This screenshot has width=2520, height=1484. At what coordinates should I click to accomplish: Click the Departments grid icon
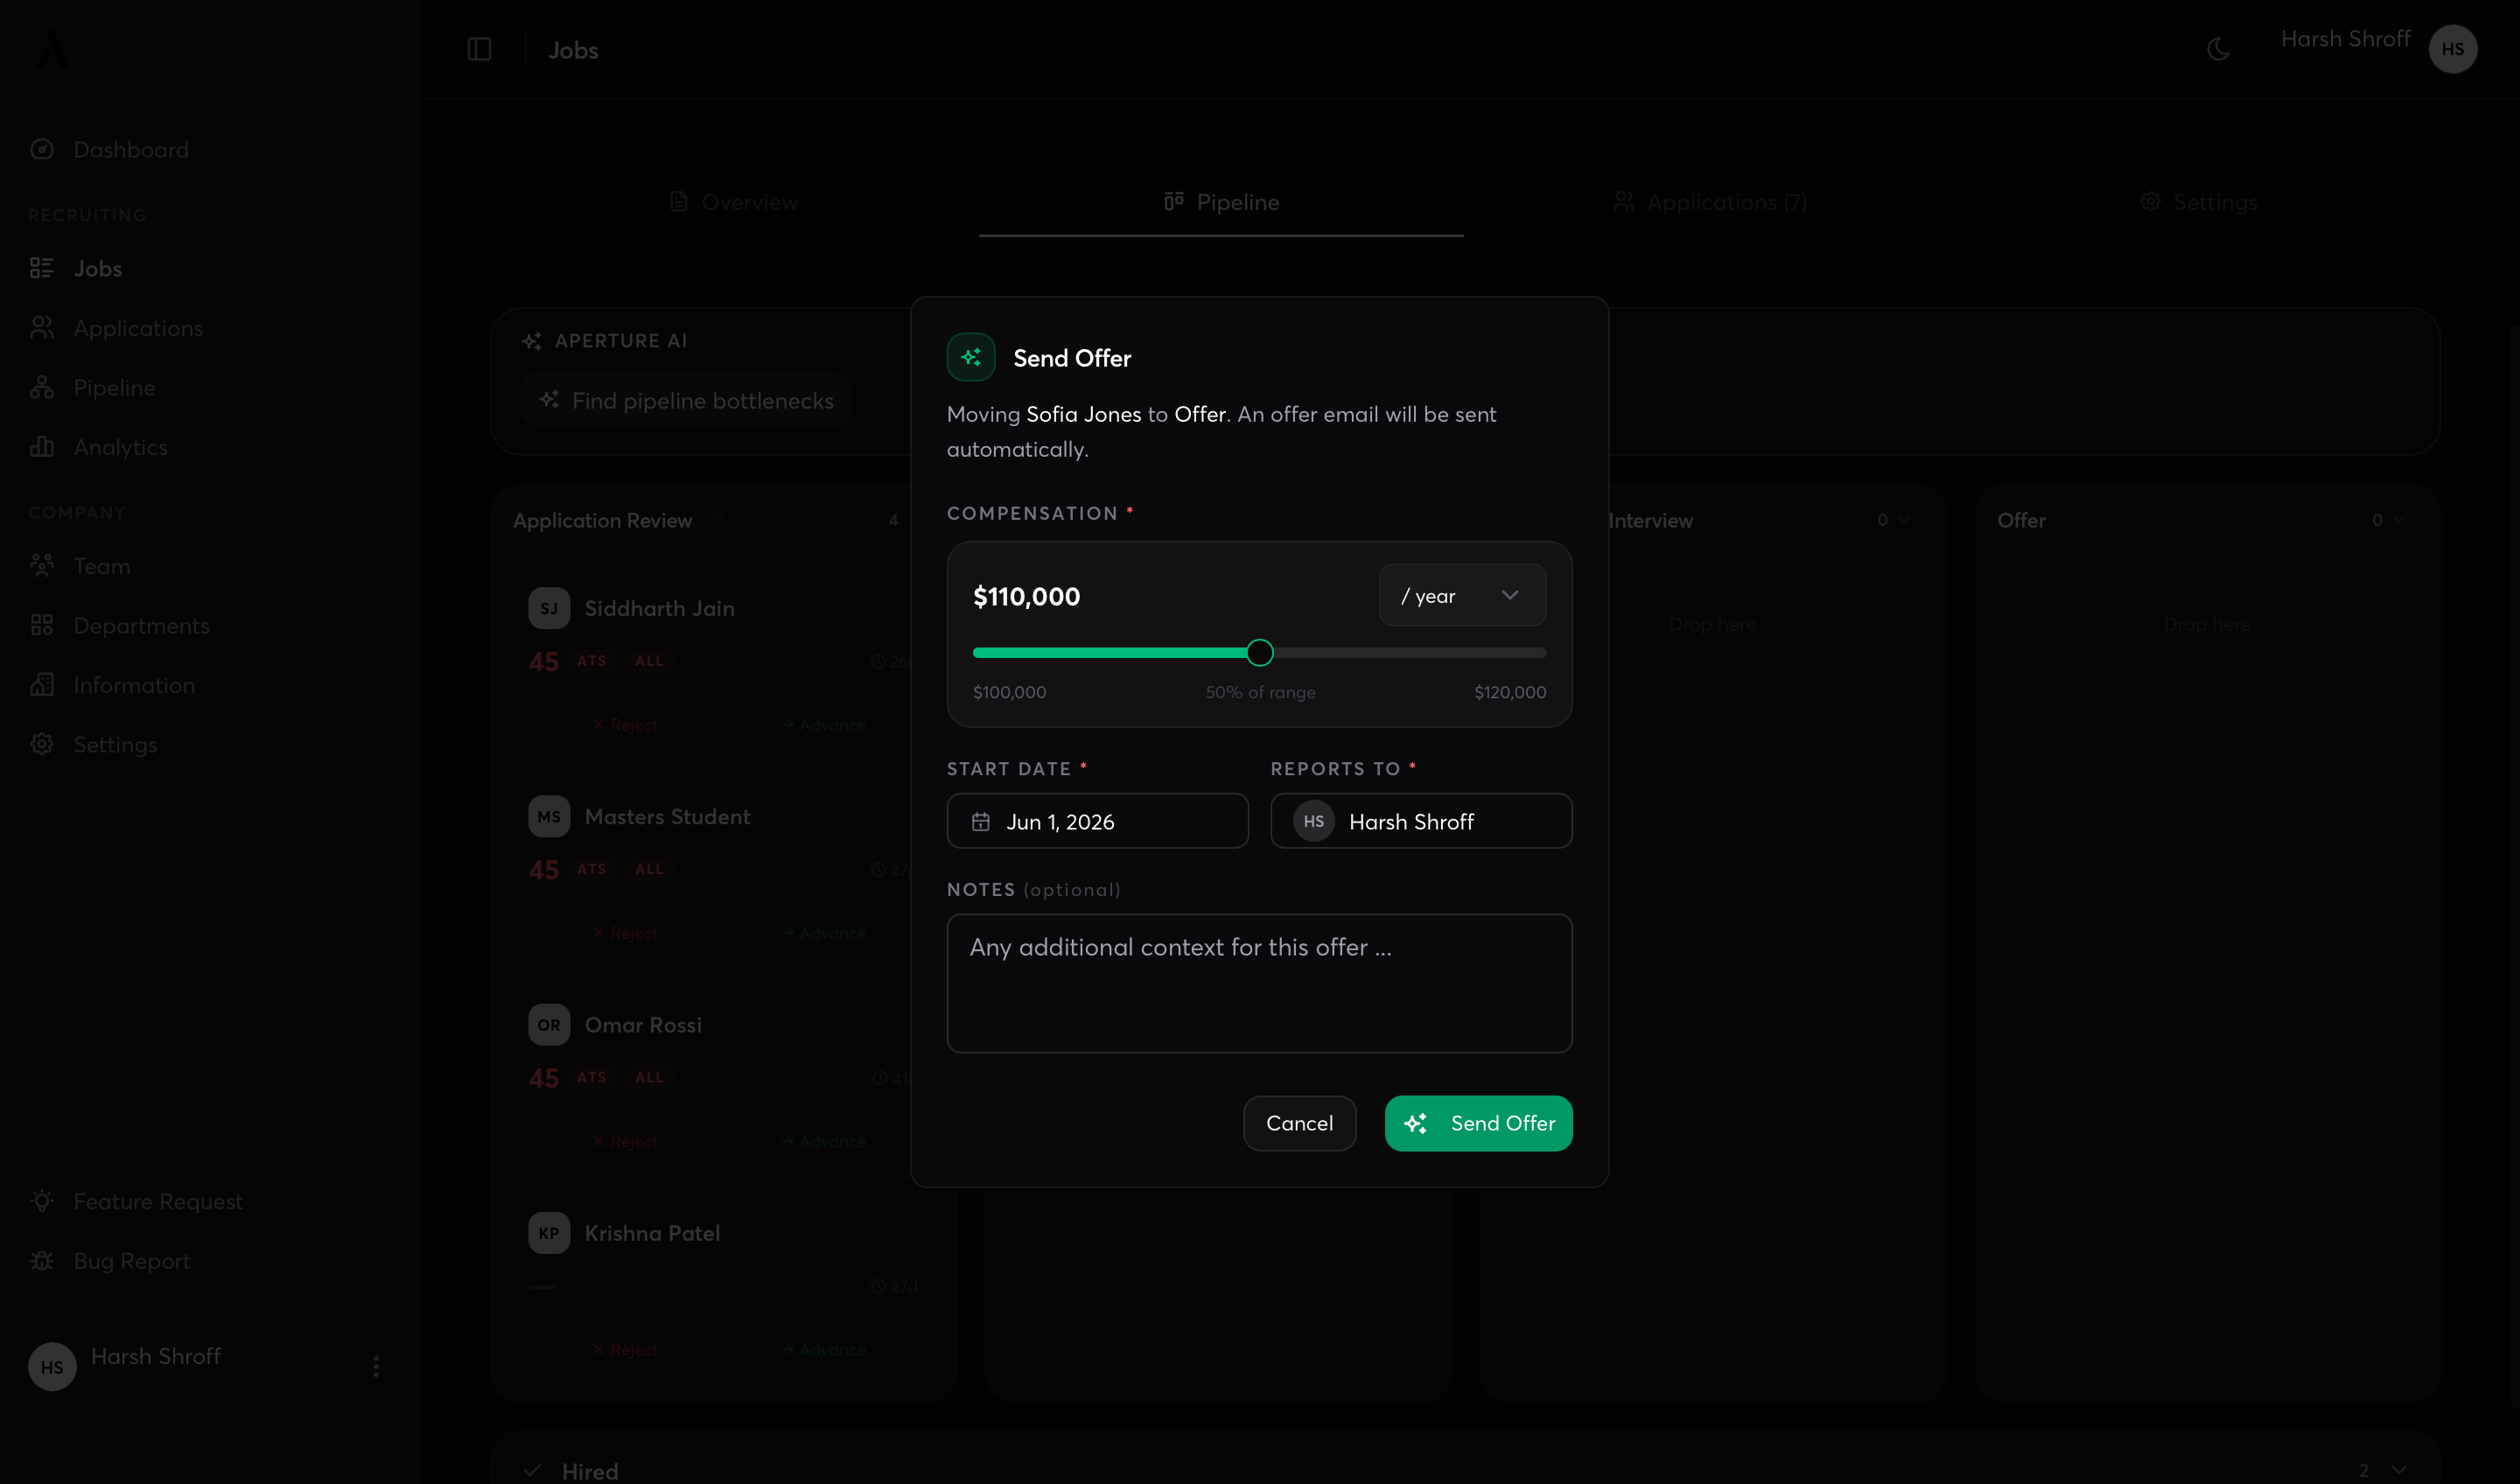click(x=42, y=625)
